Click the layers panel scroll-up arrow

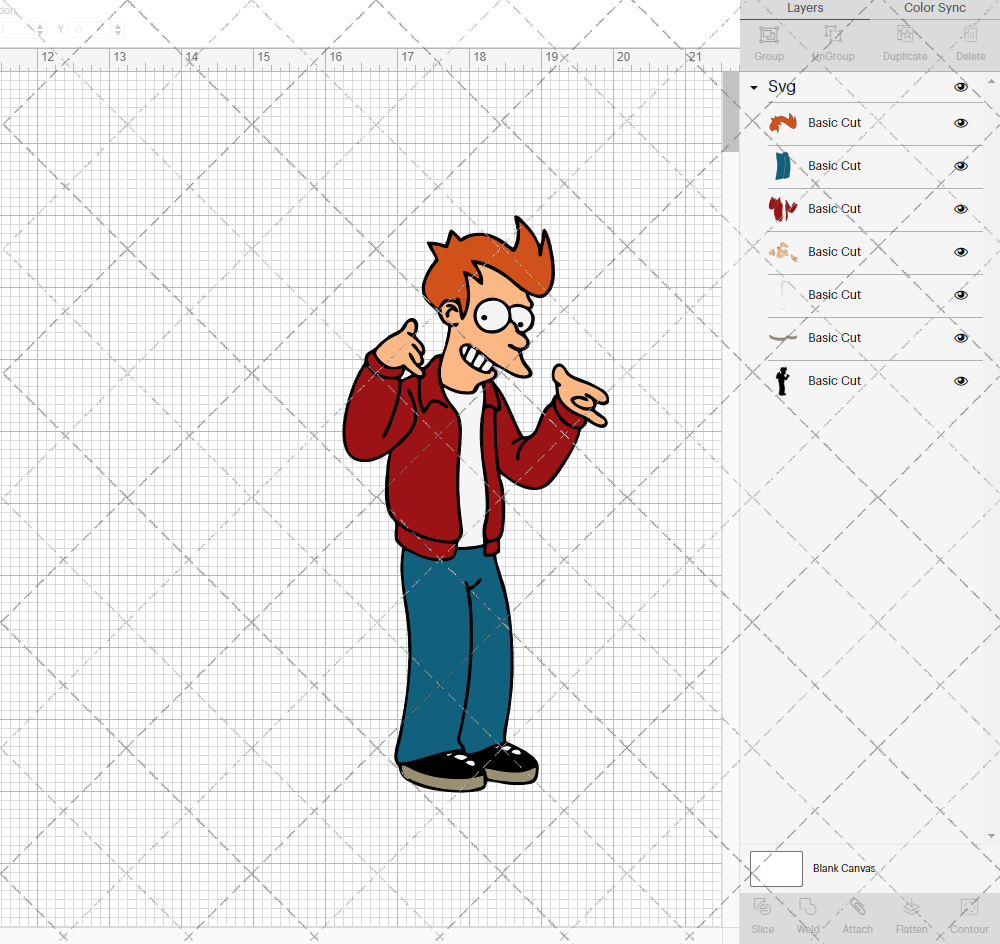[990, 82]
